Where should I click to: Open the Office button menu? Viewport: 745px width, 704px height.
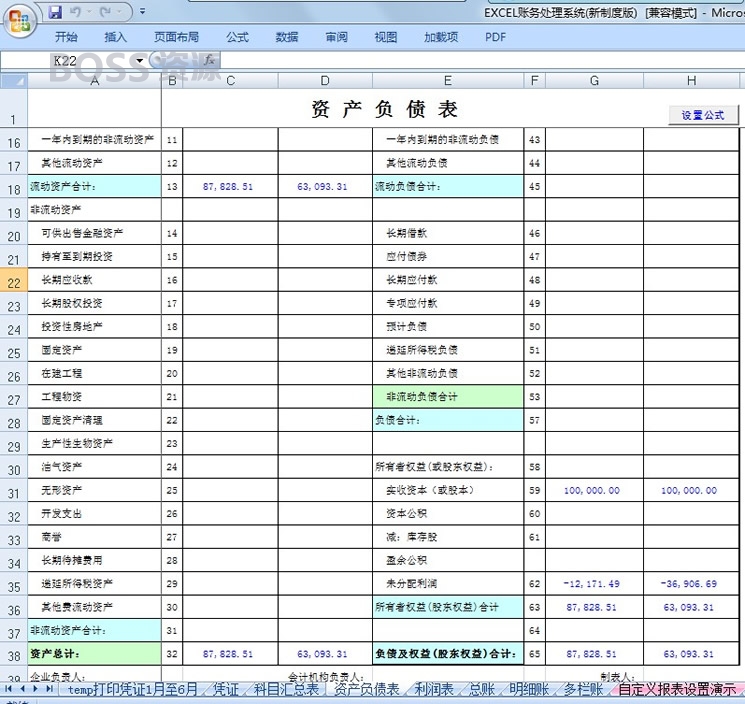pyautogui.click(x=19, y=20)
